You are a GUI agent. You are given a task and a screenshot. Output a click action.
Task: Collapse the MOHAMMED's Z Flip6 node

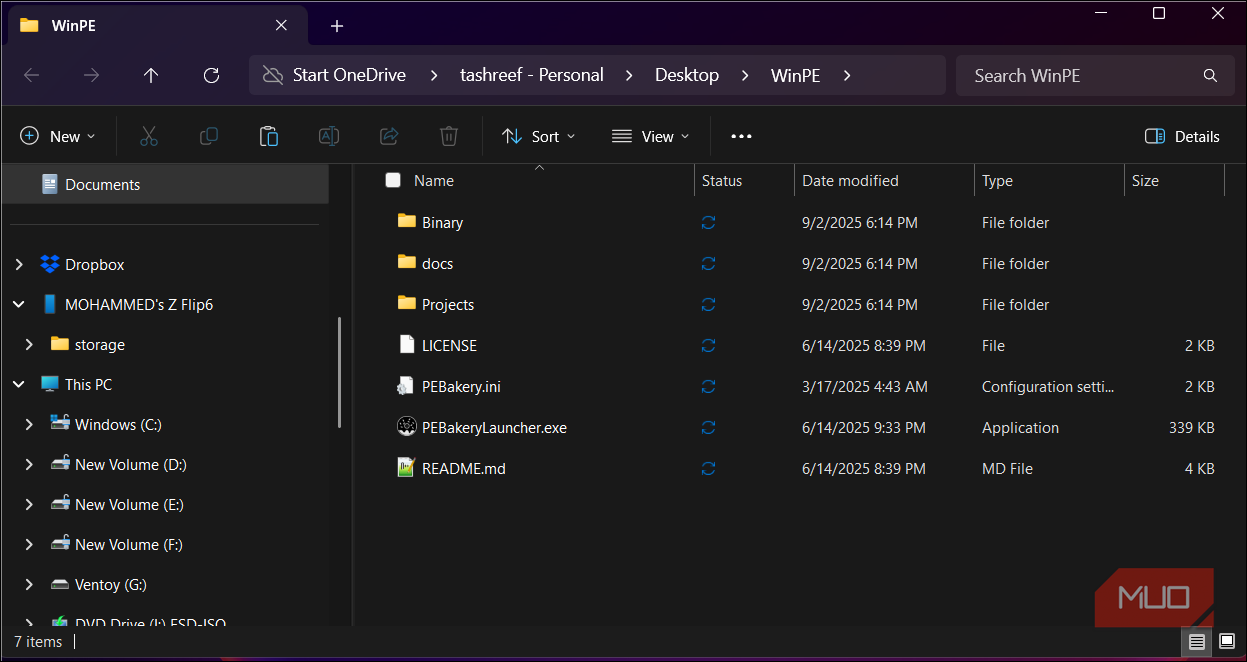tap(19, 304)
